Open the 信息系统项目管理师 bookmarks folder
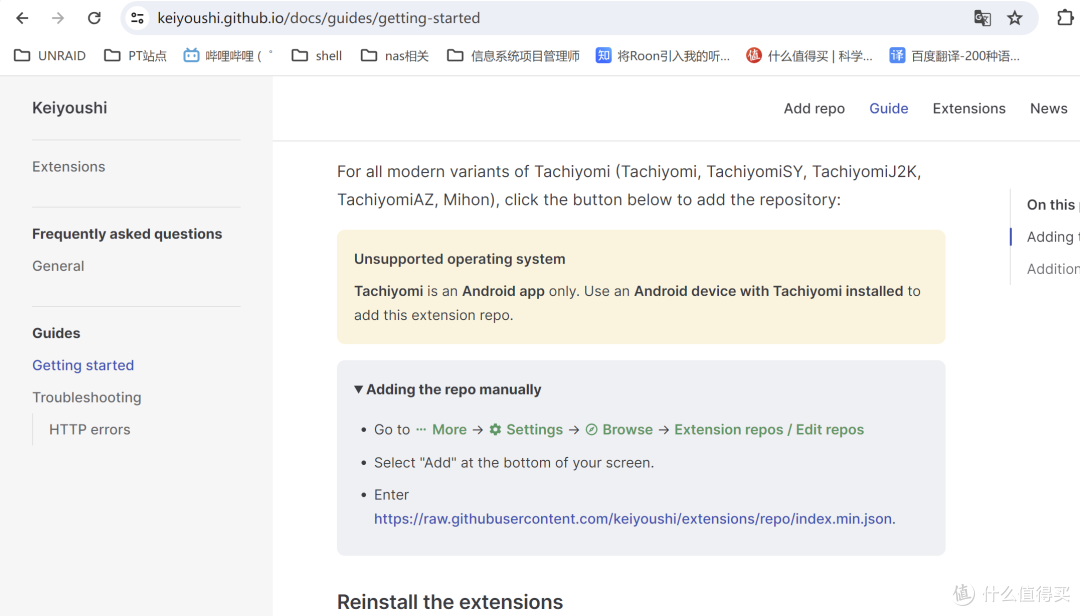The image size is (1080, 616). point(513,56)
